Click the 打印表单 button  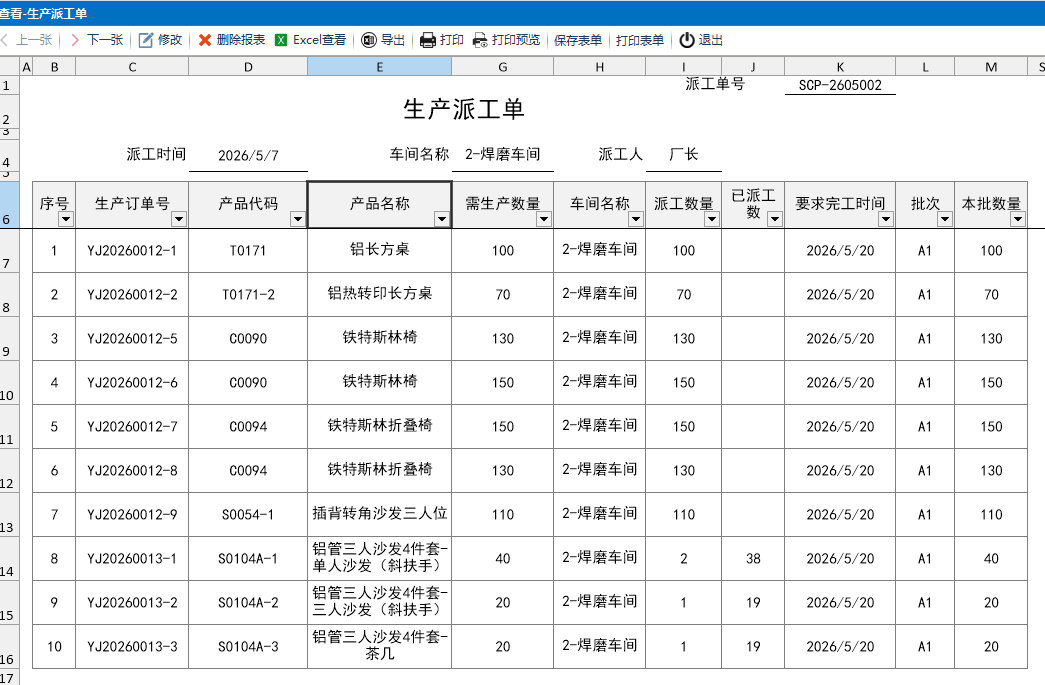640,40
